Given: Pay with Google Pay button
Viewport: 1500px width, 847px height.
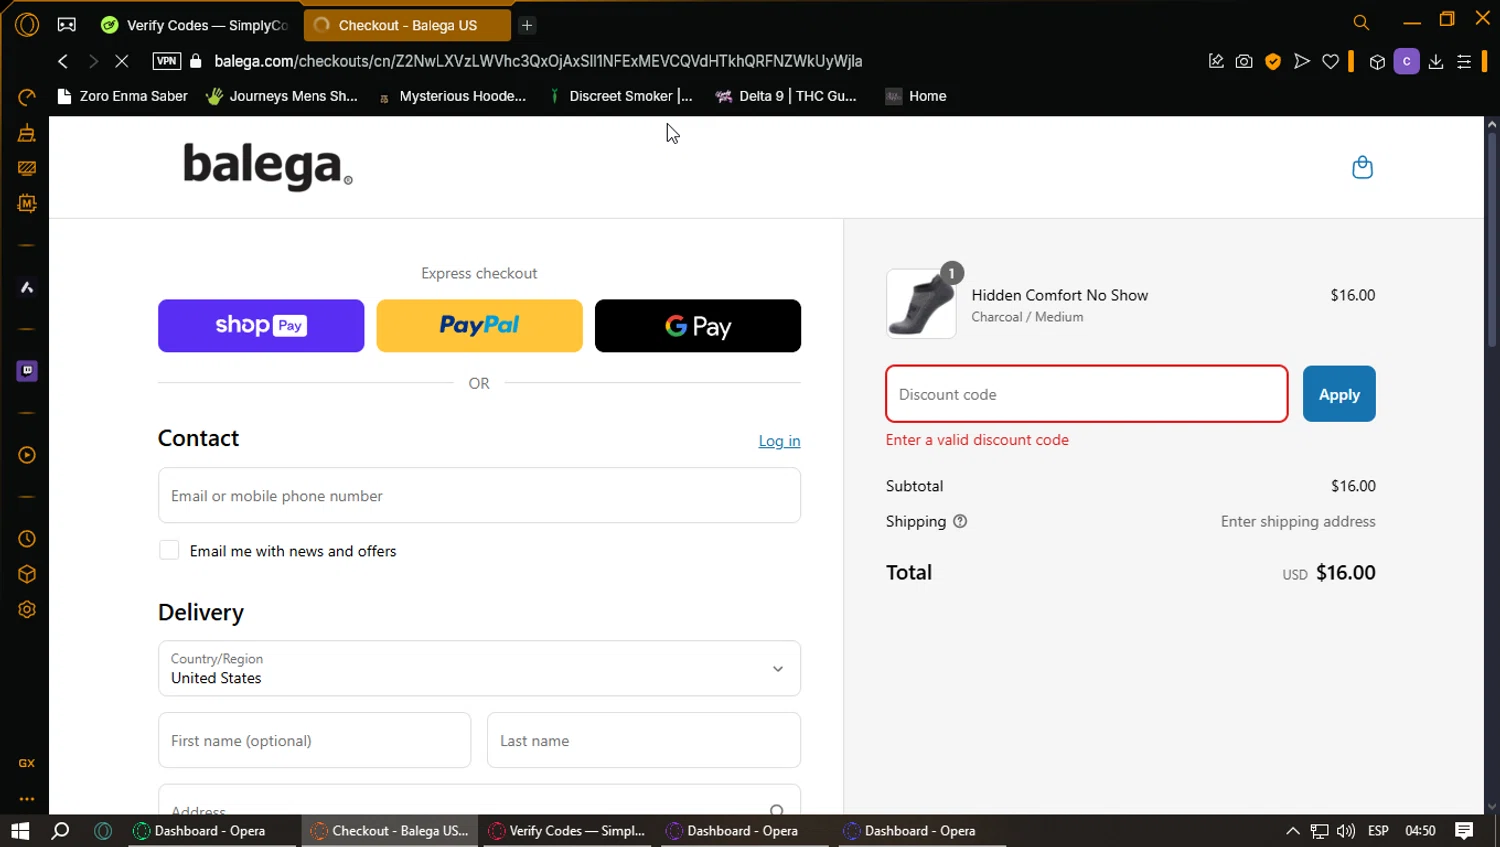Looking at the screenshot, I should (x=698, y=326).
